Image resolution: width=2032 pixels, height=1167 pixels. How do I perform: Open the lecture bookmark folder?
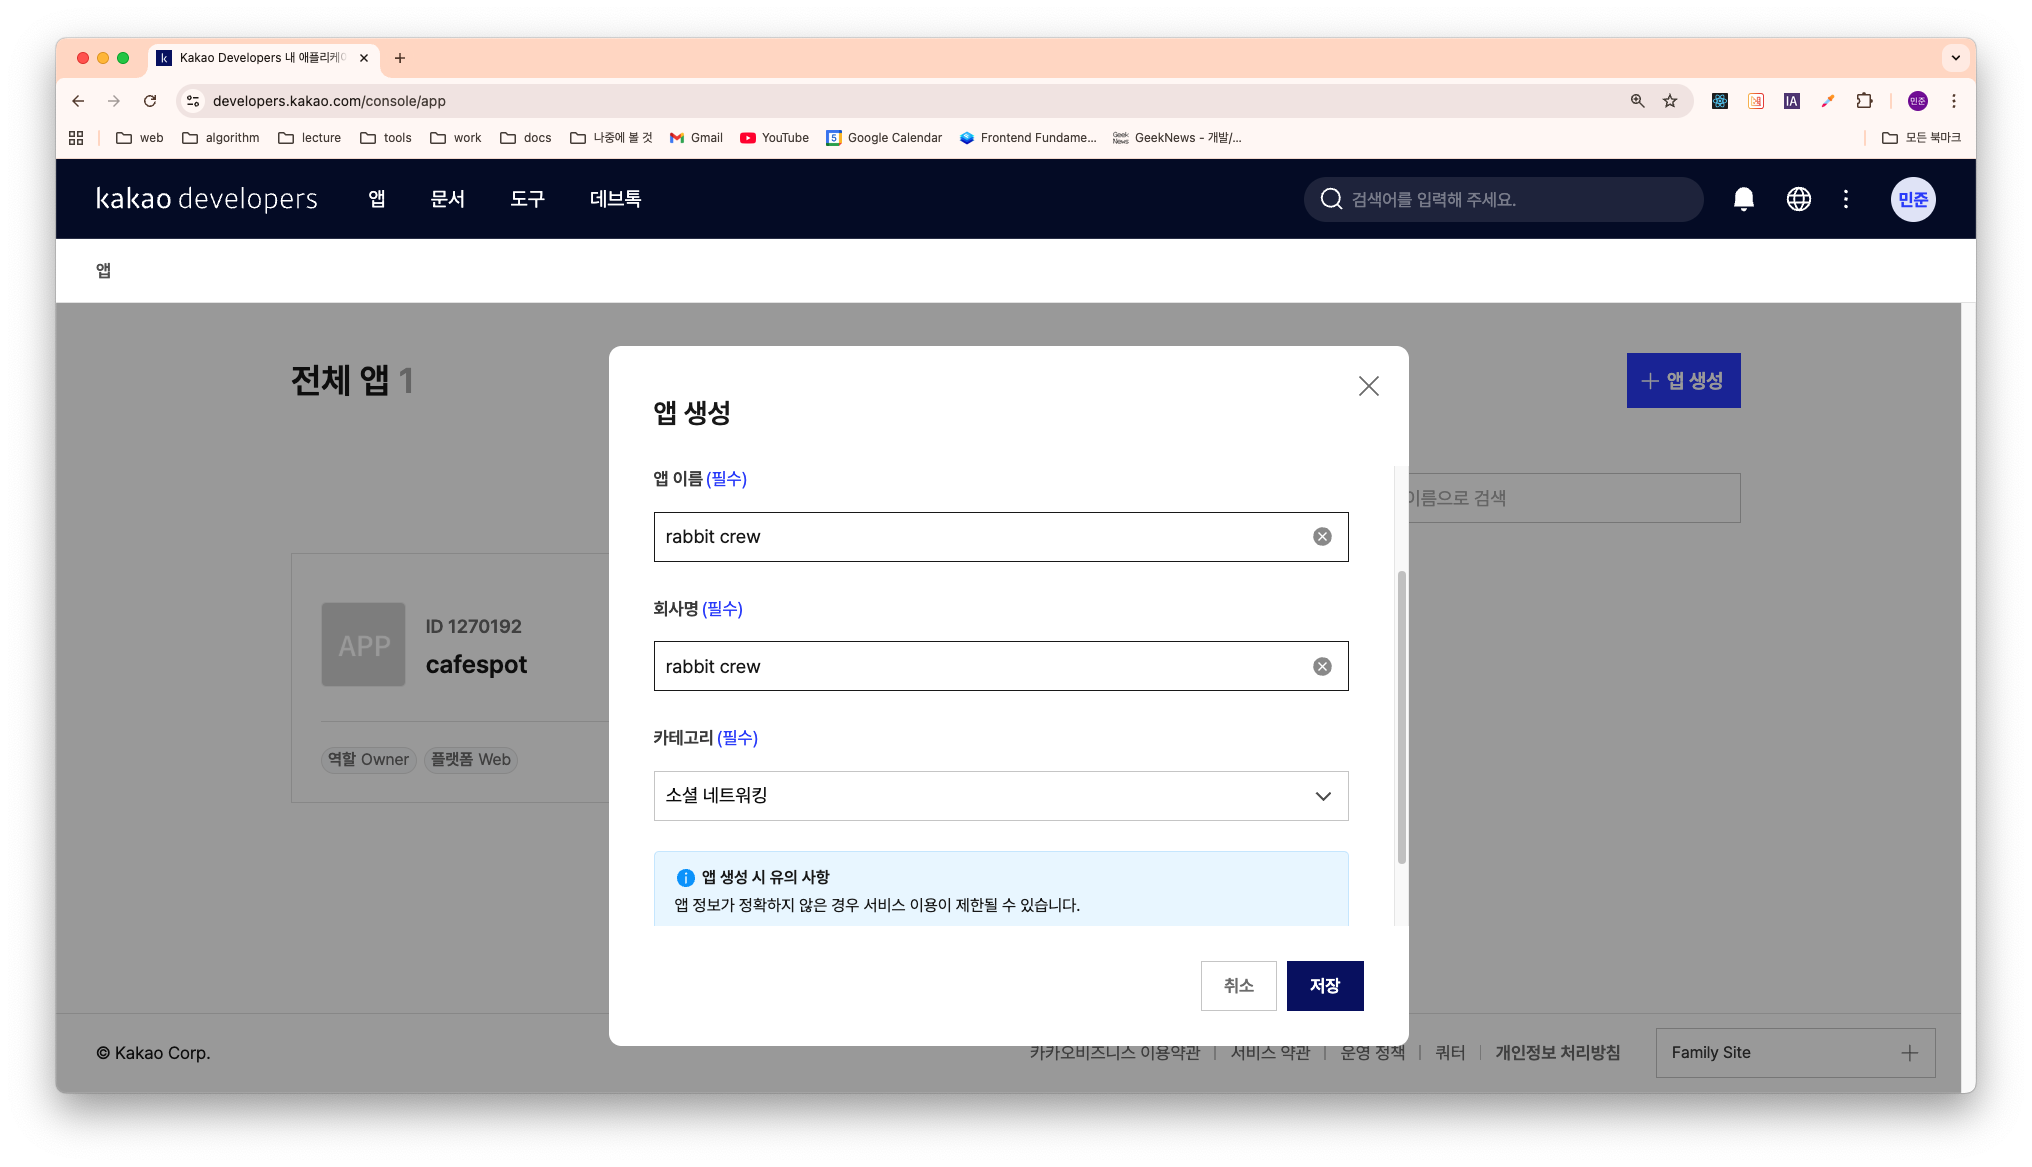(310, 138)
